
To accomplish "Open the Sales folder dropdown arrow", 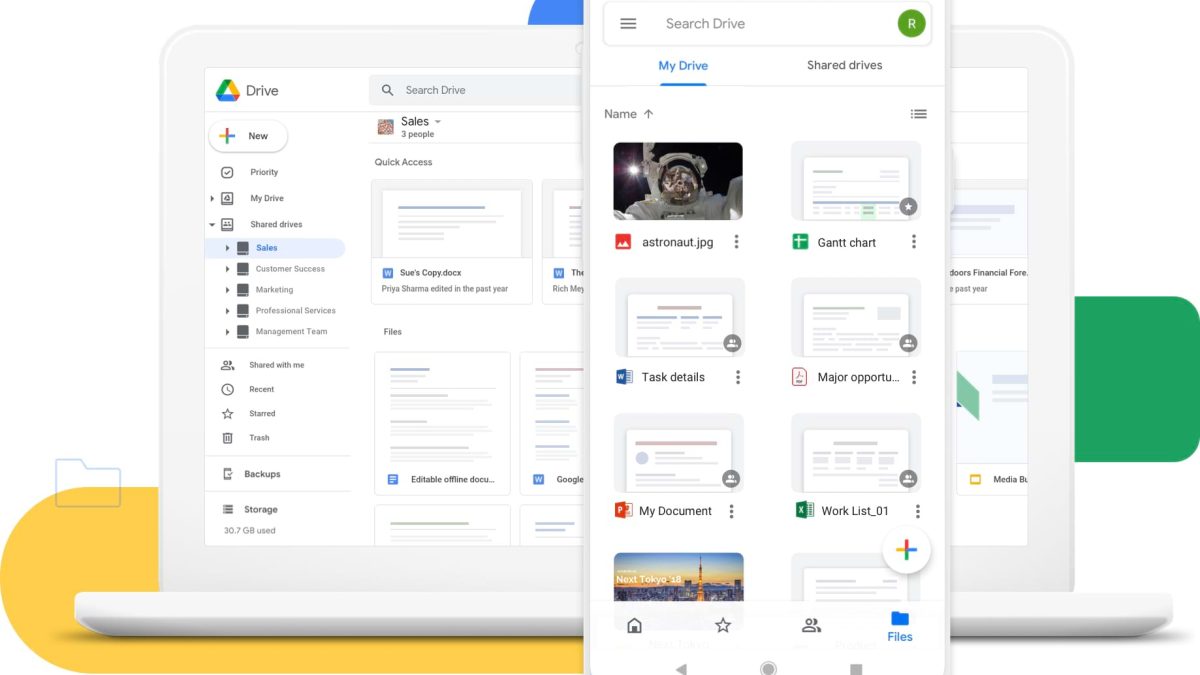I will click(438, 122).
